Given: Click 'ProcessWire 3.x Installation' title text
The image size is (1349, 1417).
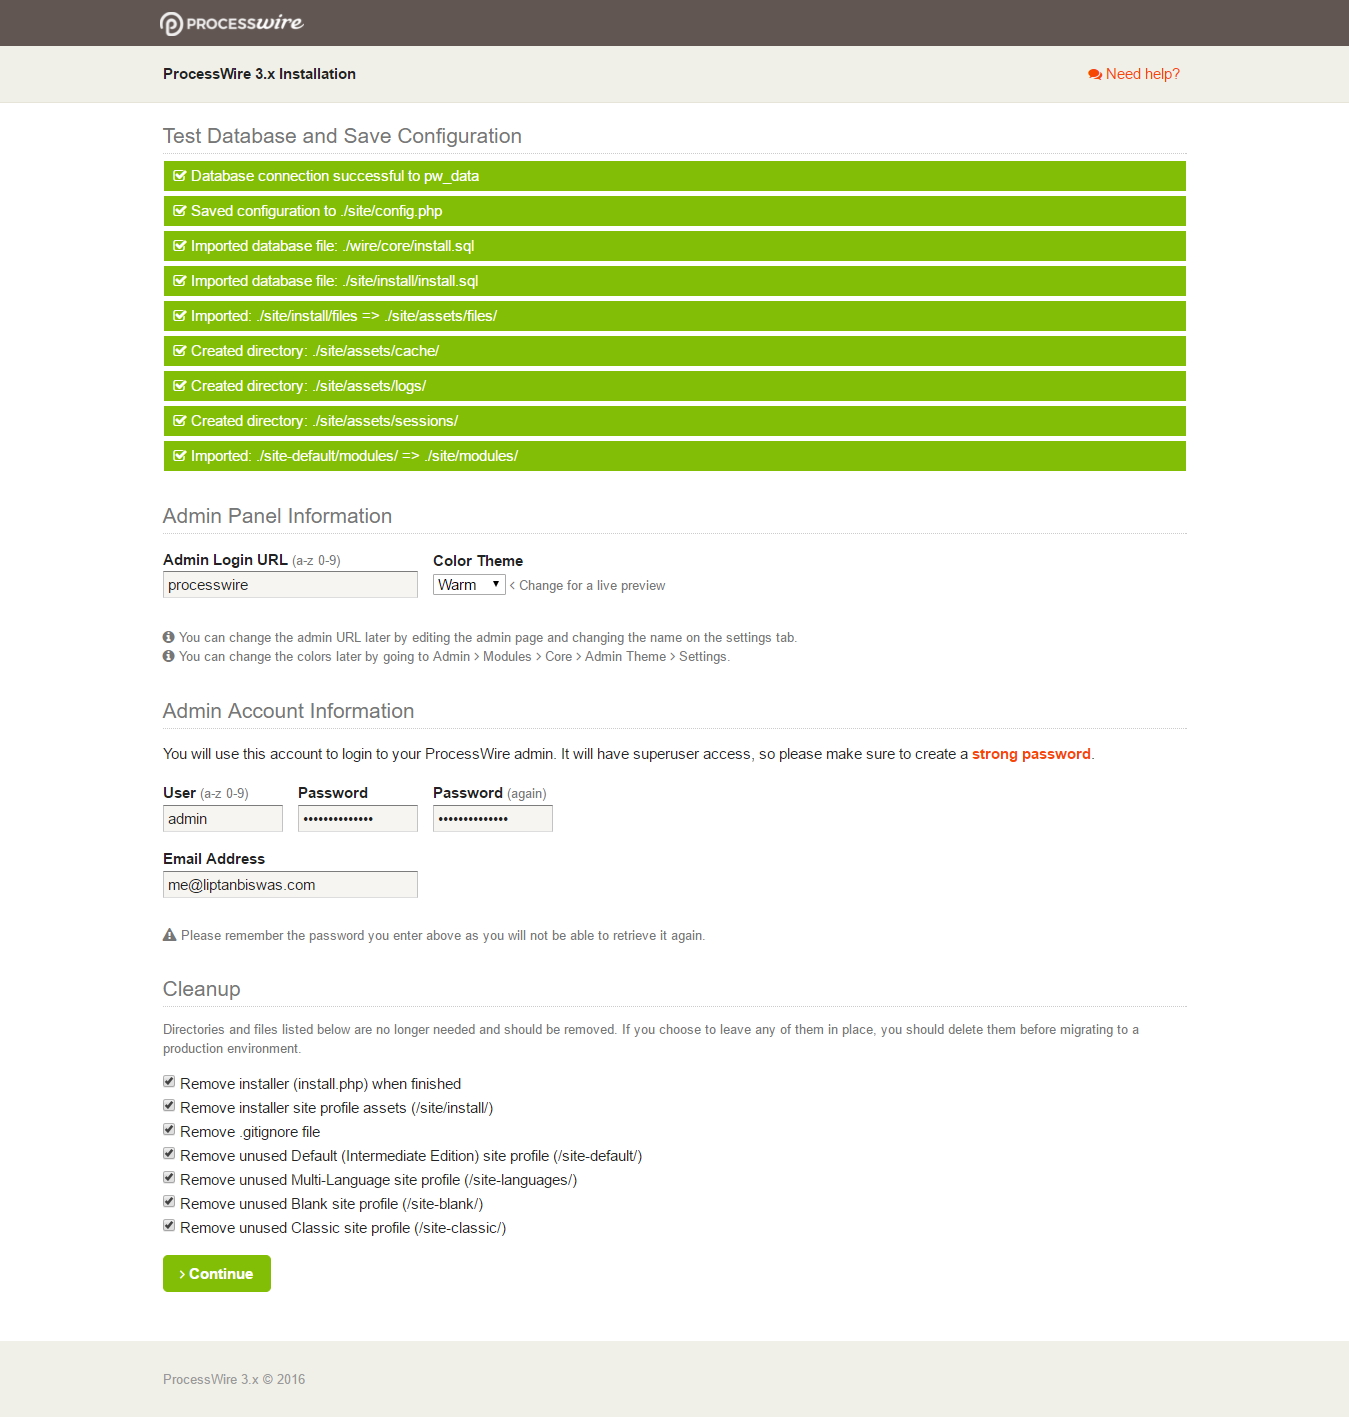Looking at the screenshot, I should (259, 74).
